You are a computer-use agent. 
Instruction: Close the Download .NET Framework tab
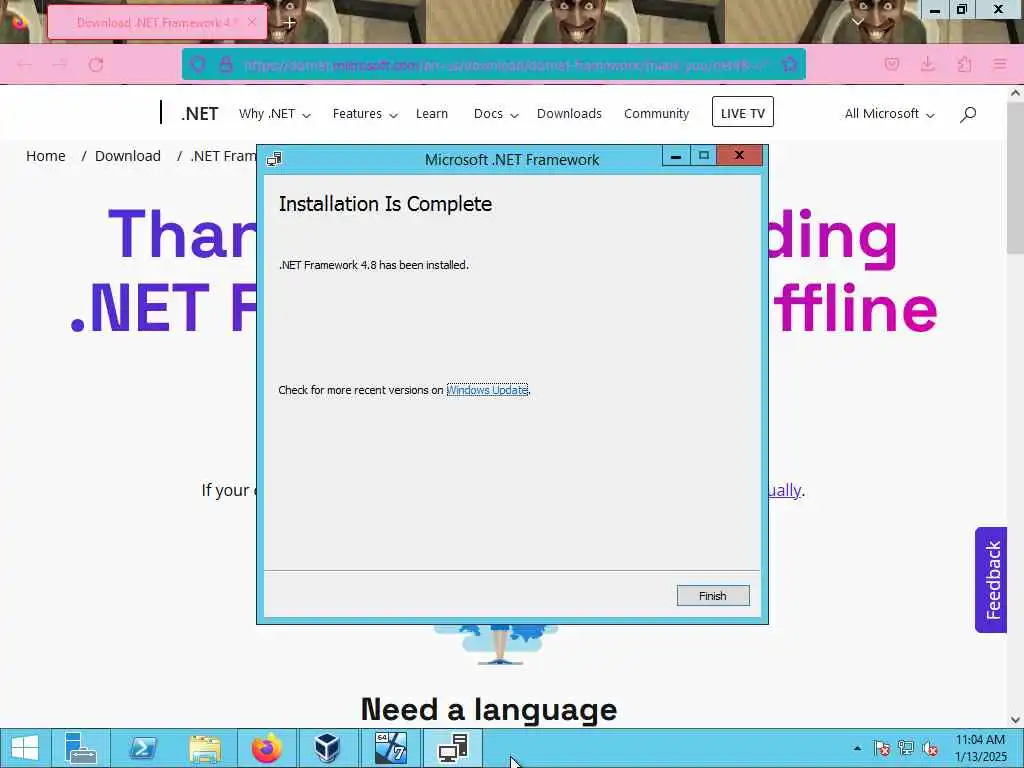pyautogui.click(x=252, y=22)
